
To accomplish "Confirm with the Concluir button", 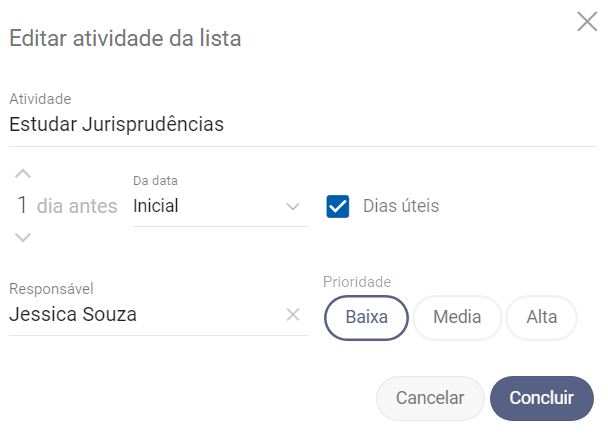I will coord(542,398).
